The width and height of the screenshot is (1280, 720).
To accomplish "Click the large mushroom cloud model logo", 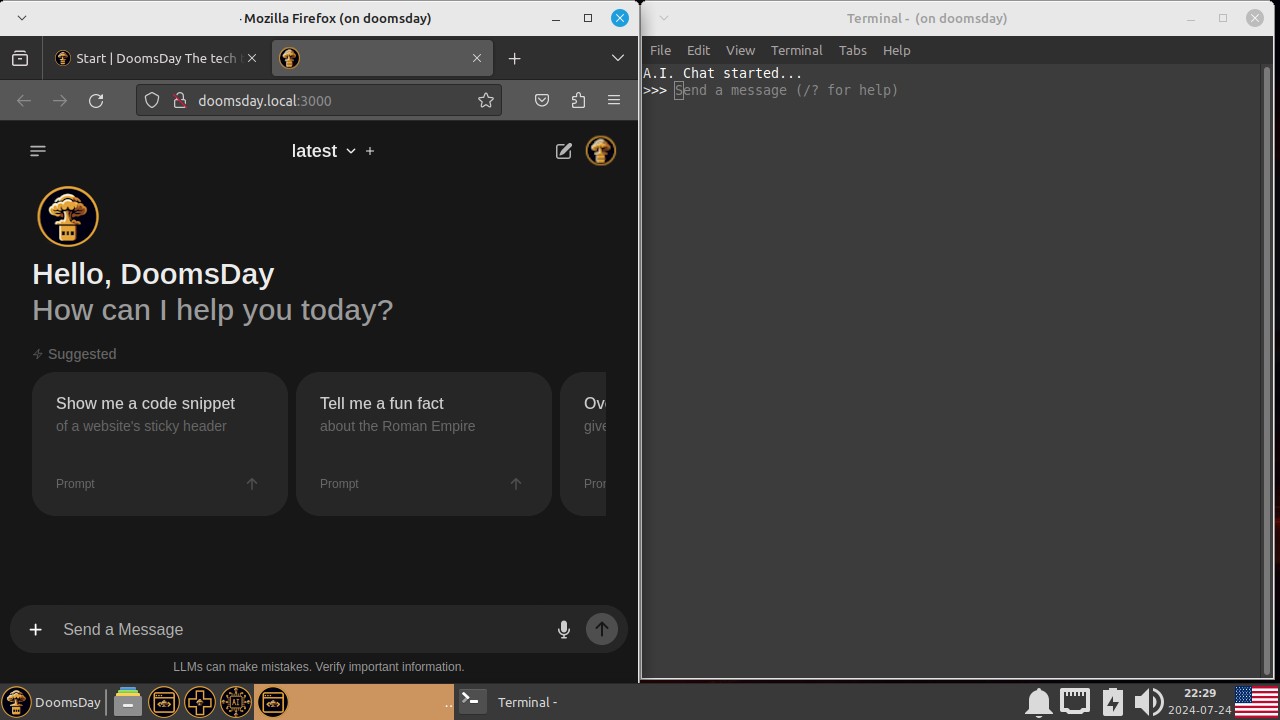I will 68,216.
